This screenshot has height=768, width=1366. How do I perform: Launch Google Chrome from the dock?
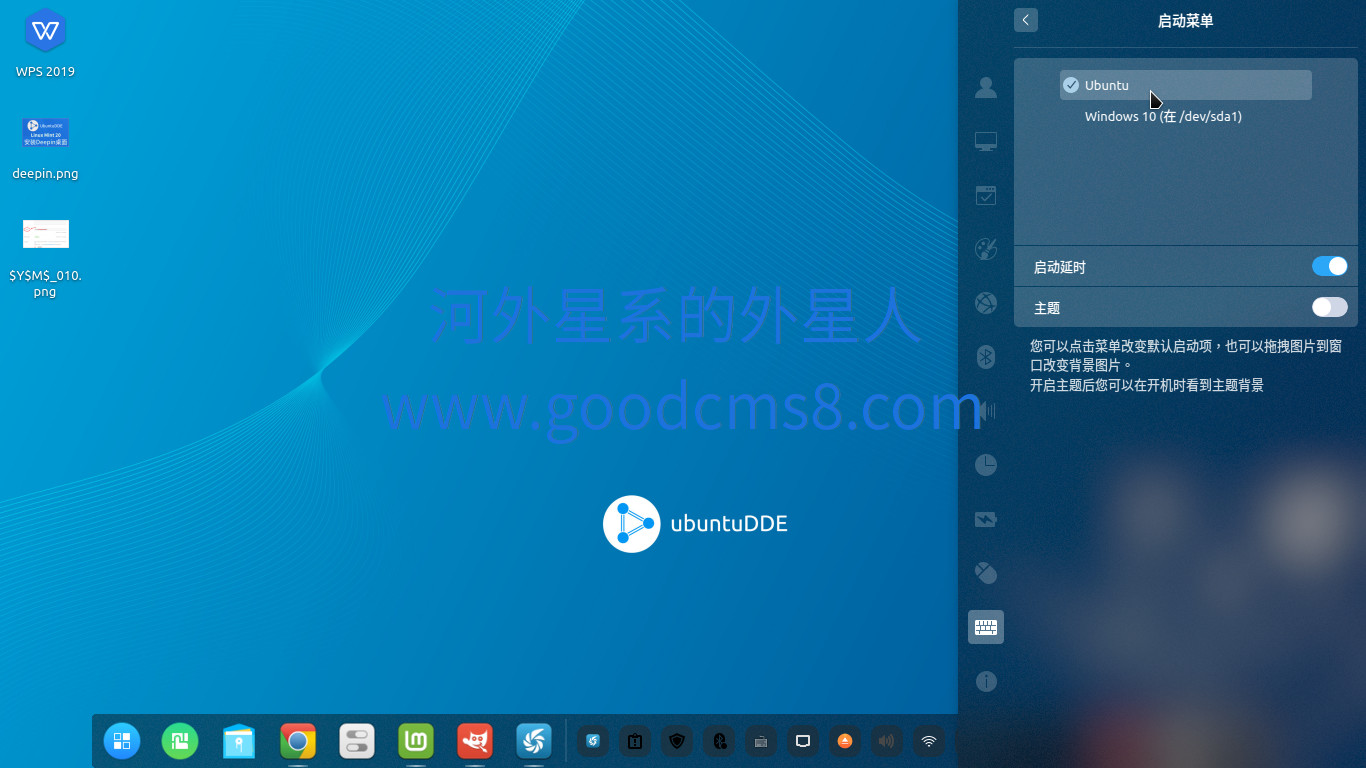(x=298, y=741)
